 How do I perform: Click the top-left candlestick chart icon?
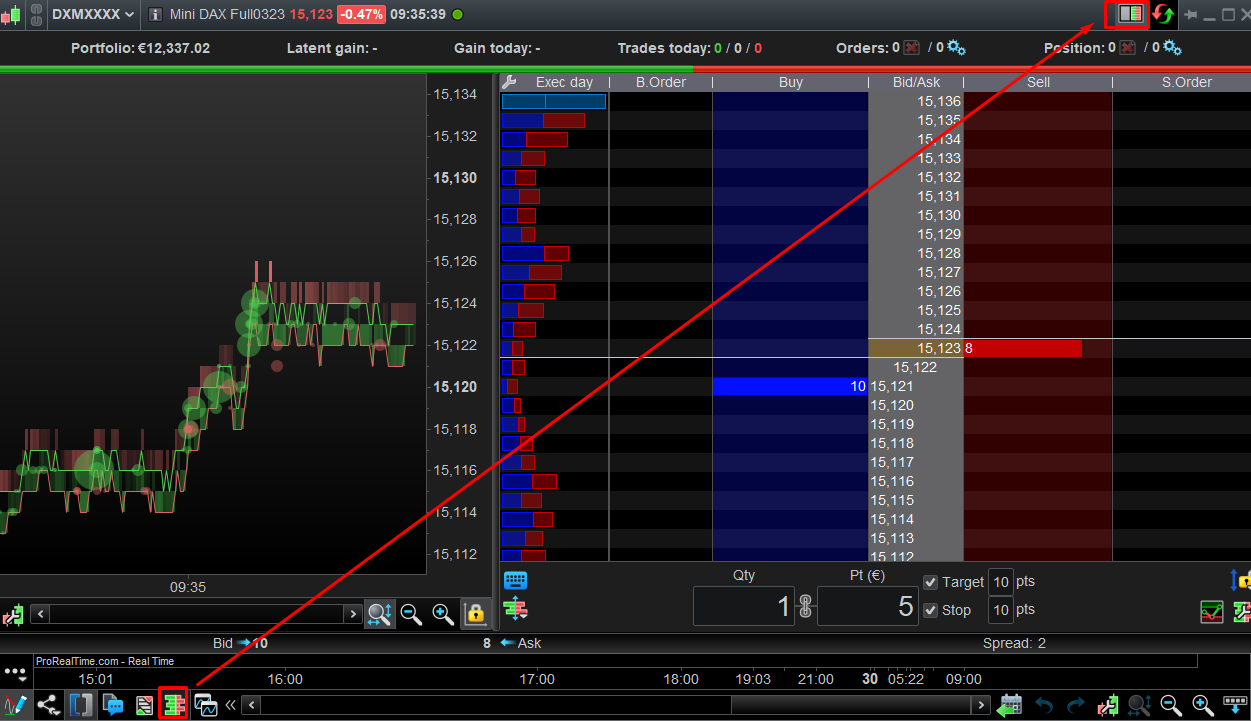click(10, 14)
